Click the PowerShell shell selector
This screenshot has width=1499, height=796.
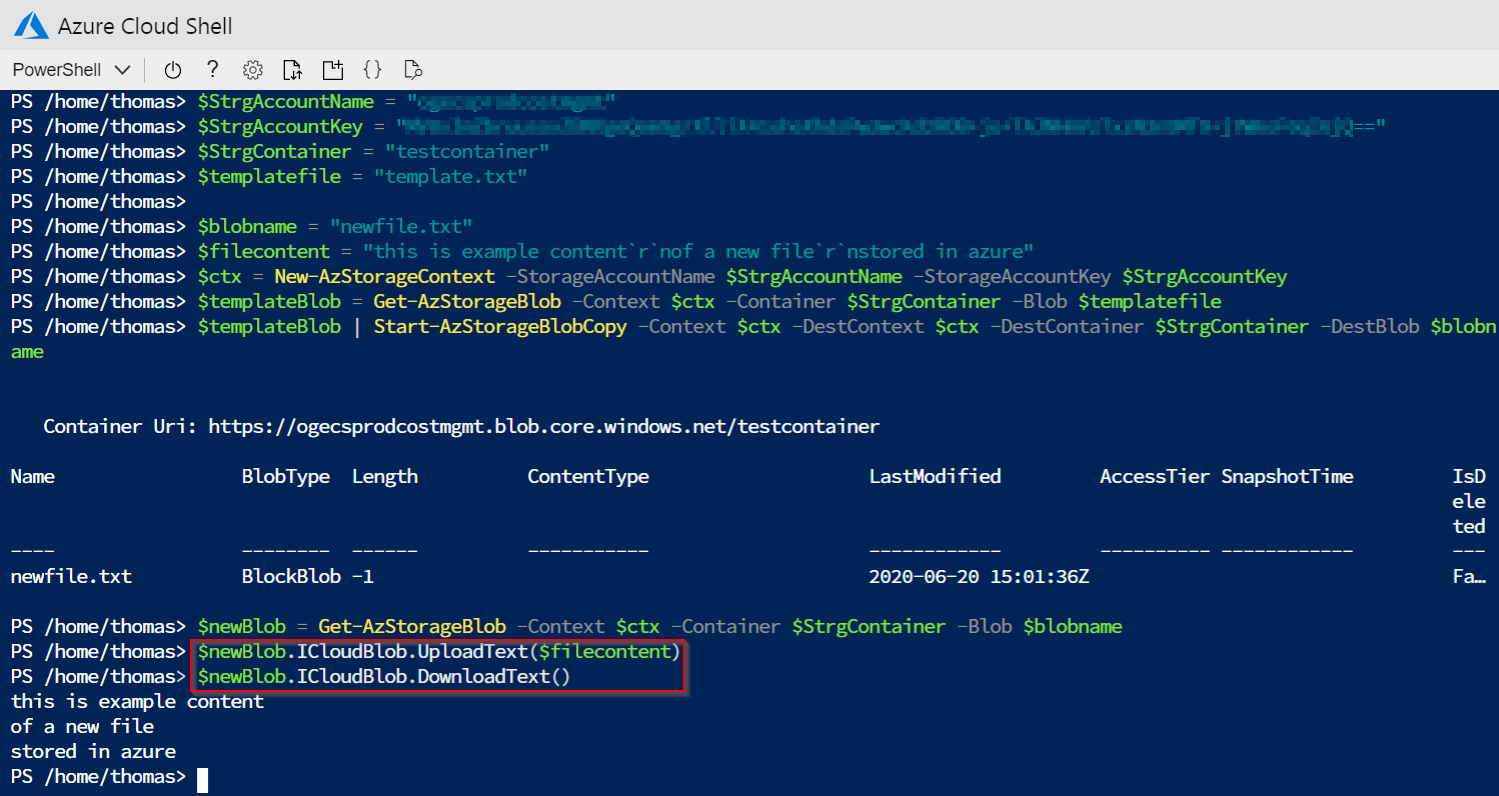55,69
